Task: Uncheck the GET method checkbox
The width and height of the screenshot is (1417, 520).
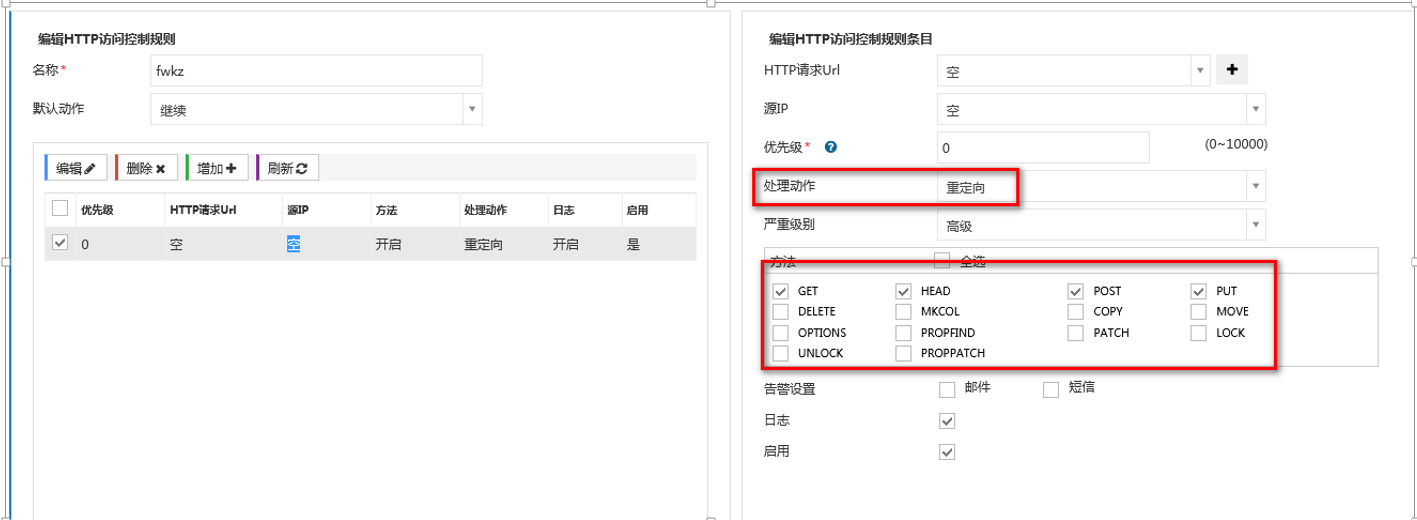Action: click(x=780, y=291)
